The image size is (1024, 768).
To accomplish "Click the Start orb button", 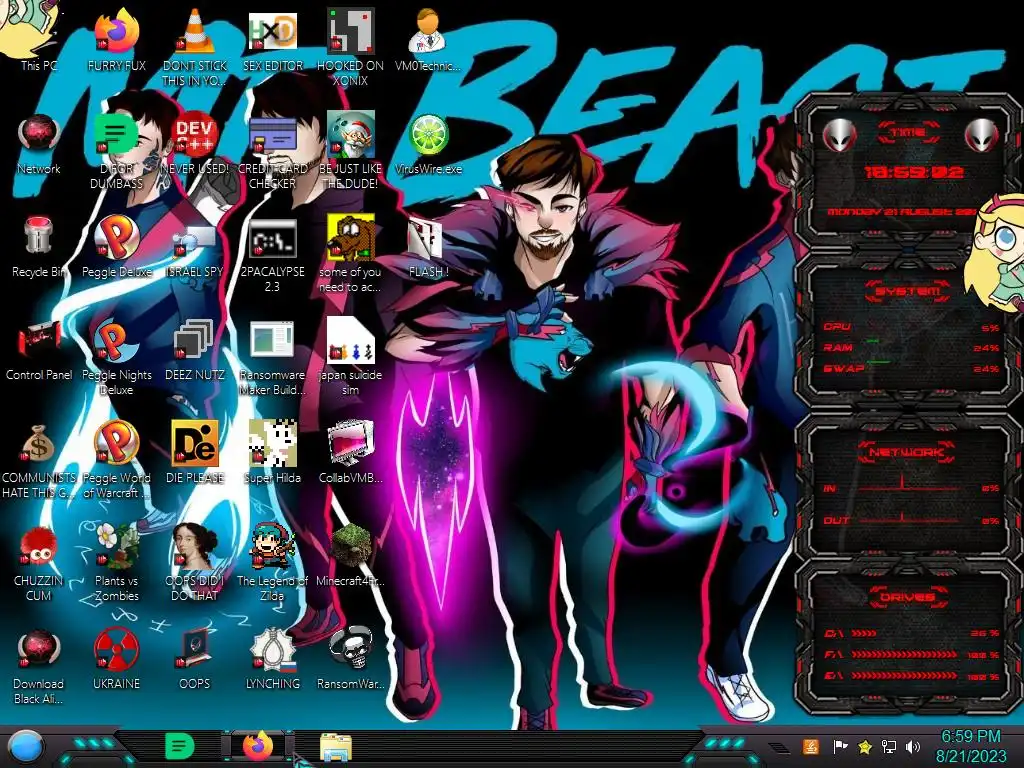I will tap(25, 748).
